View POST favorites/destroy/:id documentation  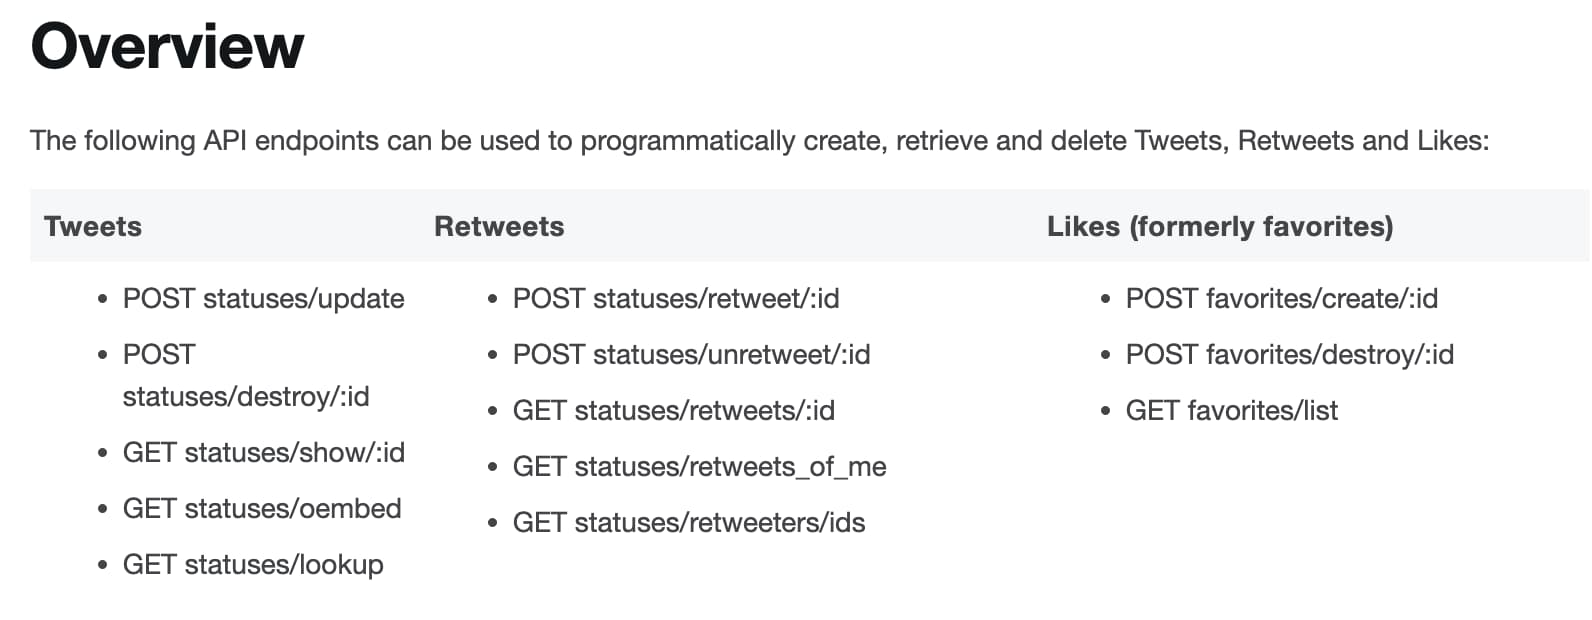[x=1290, y=355]
